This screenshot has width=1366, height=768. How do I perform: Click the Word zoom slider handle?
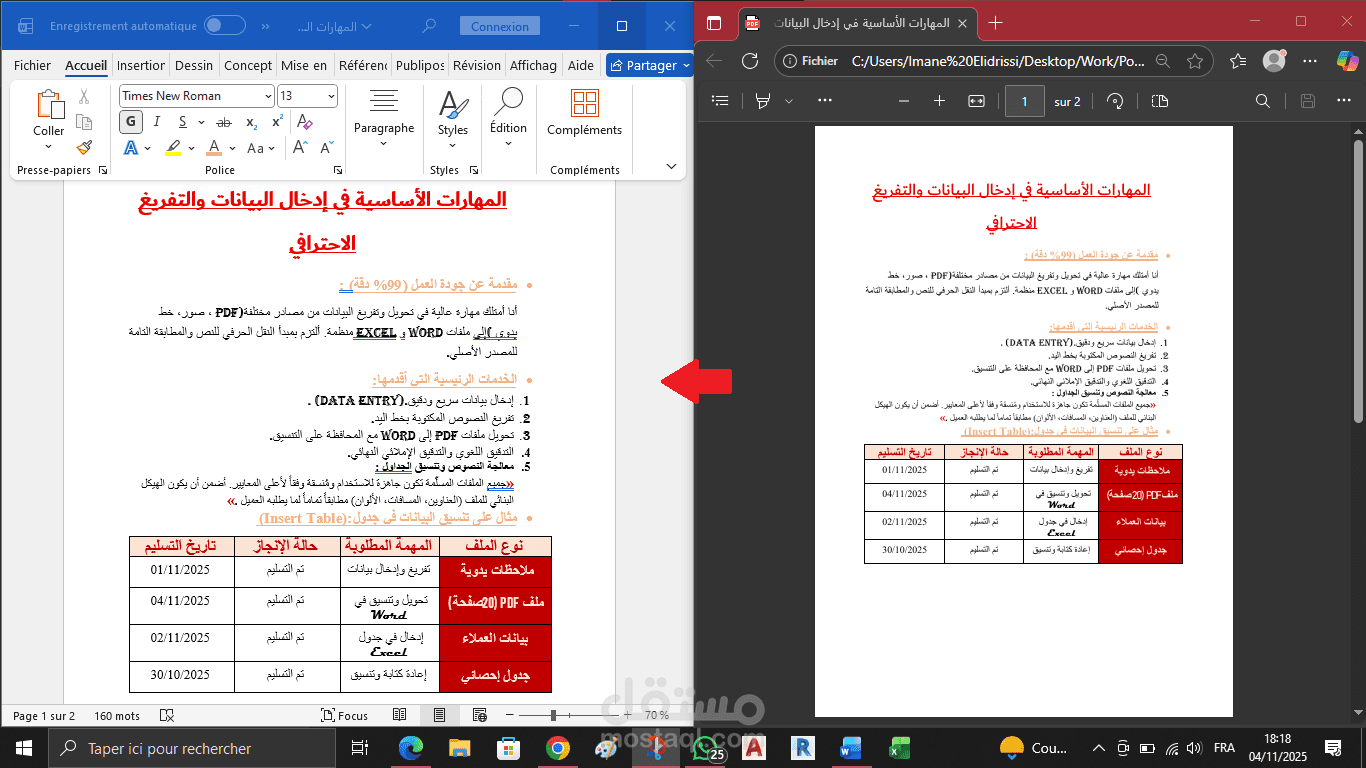tap(553, 716)
